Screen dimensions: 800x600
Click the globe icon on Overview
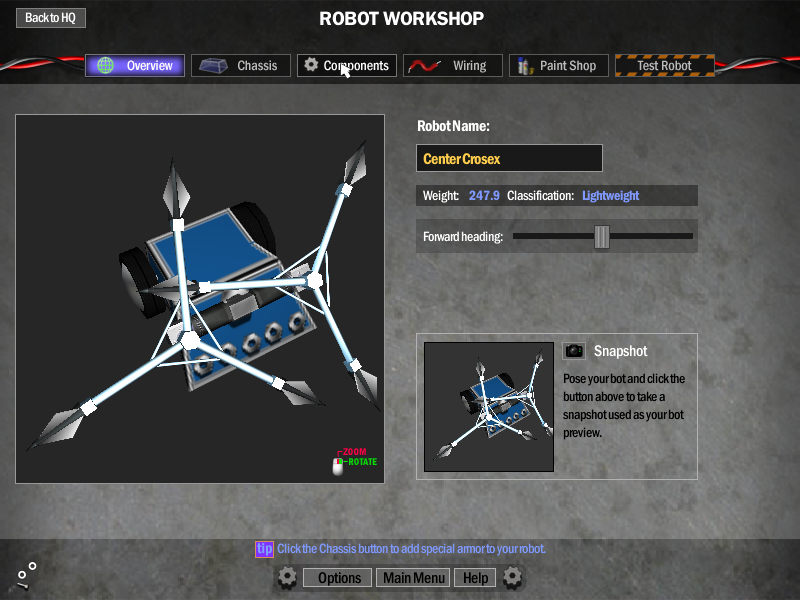pyautogui.click(x=106, y=65)
